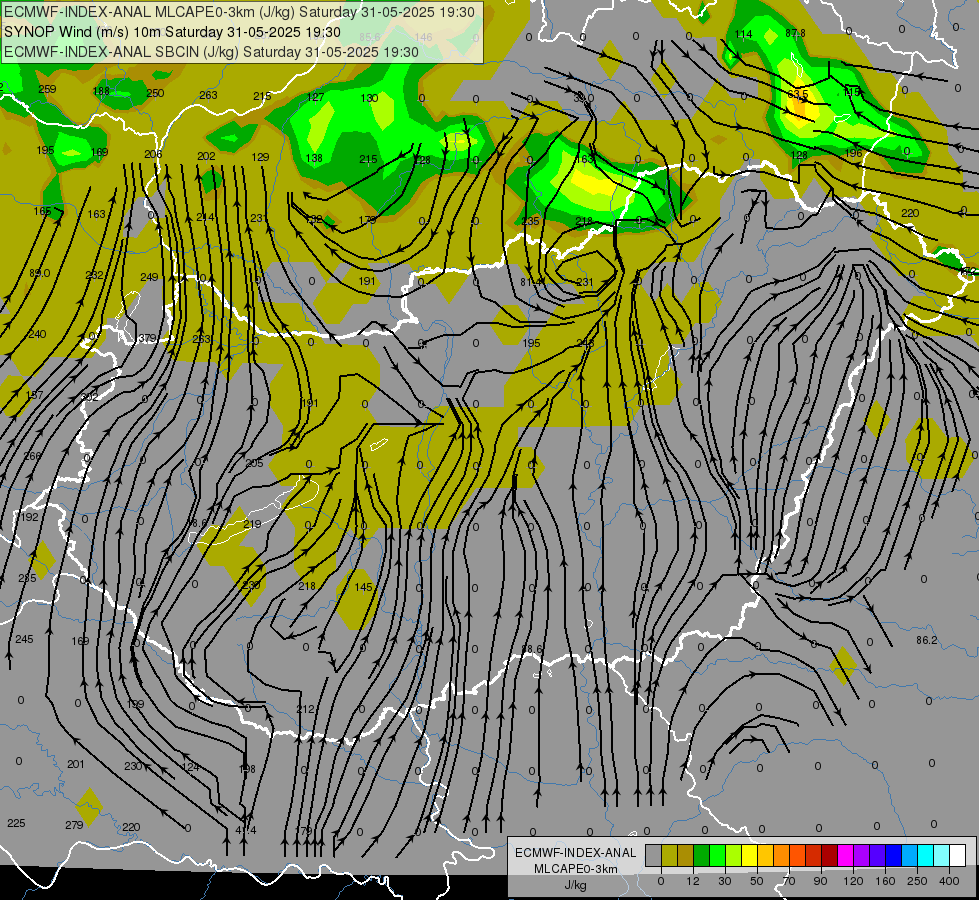The image size is (979, 900).
Task: Click the map value 89.0
Action: tap(40, 274)
